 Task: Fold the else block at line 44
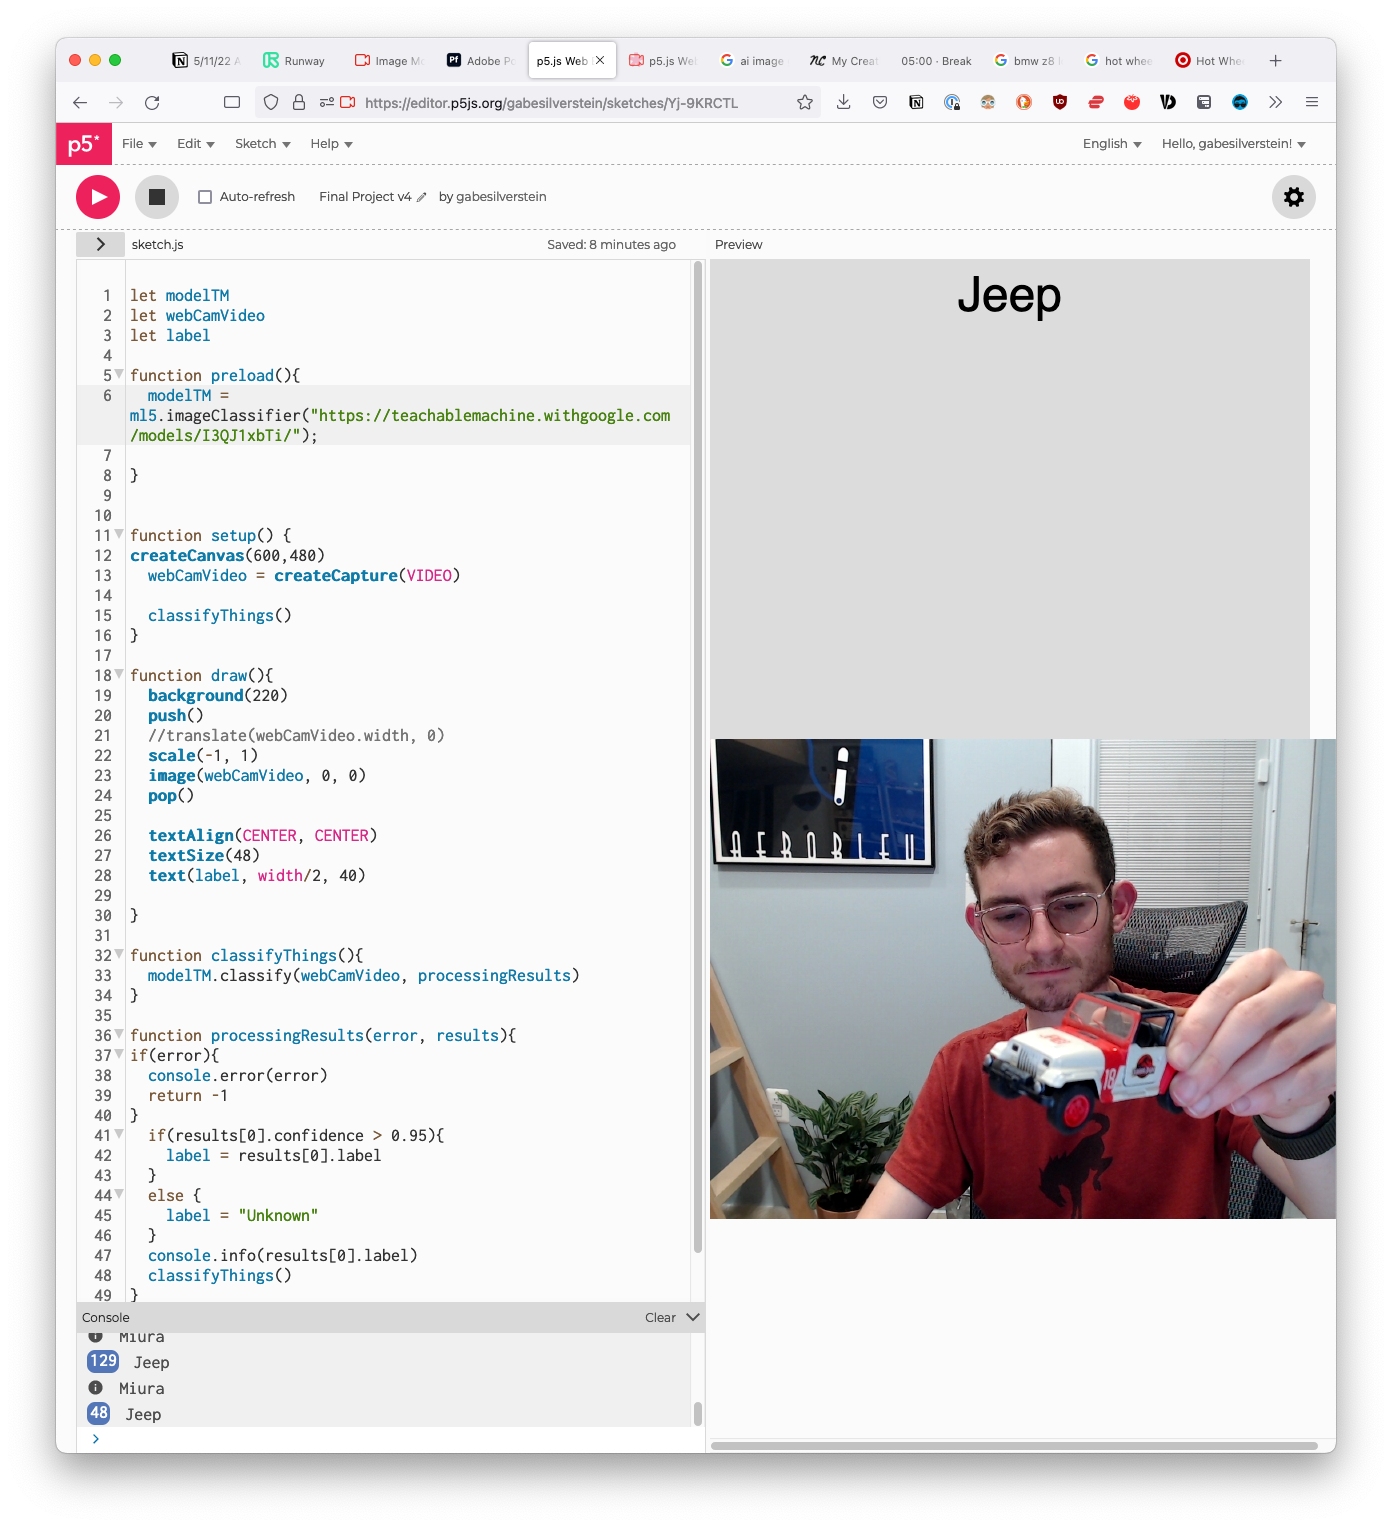pyautogui.click(x=119, y=1194)
